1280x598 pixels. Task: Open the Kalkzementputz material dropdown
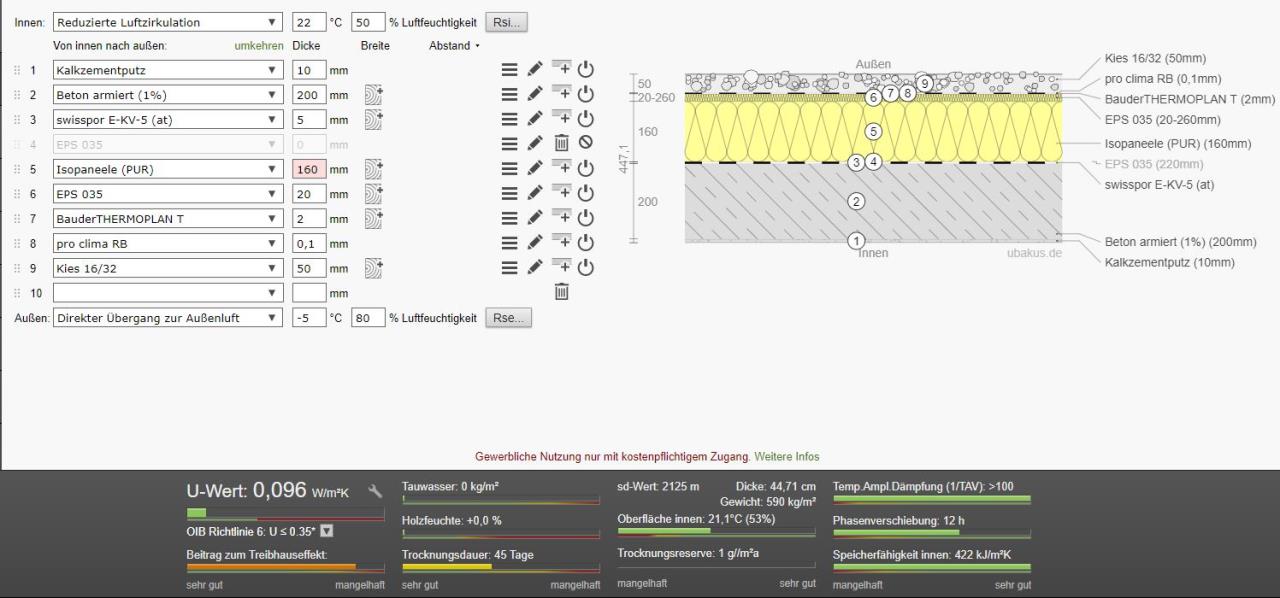pyautogui.click(x=168, y=70)
